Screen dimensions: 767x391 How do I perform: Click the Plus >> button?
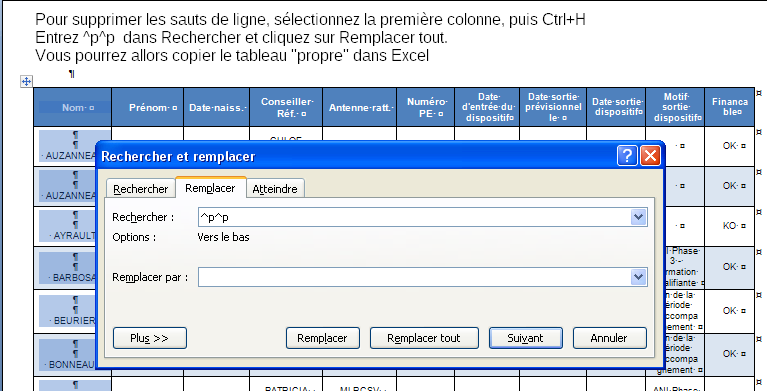150,338
